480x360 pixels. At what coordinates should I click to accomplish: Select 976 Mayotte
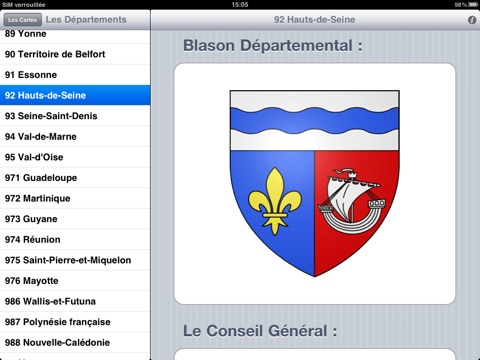pos(75,281)
